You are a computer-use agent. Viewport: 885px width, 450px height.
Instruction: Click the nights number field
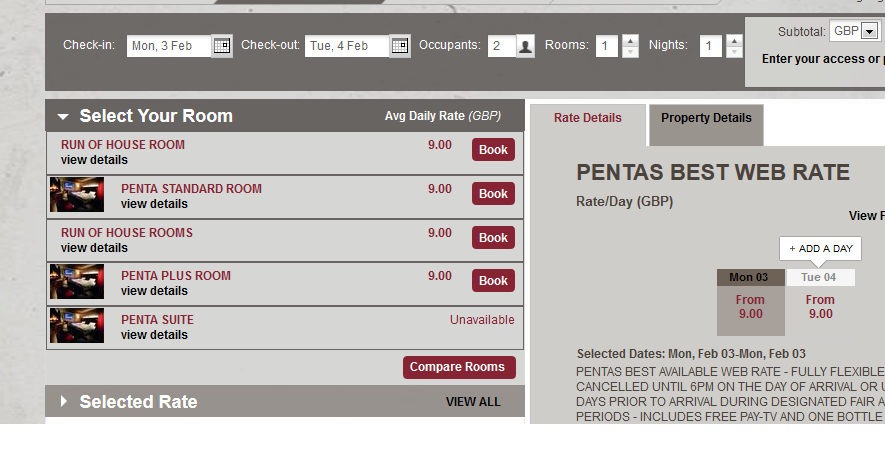(x=711, y=46)
